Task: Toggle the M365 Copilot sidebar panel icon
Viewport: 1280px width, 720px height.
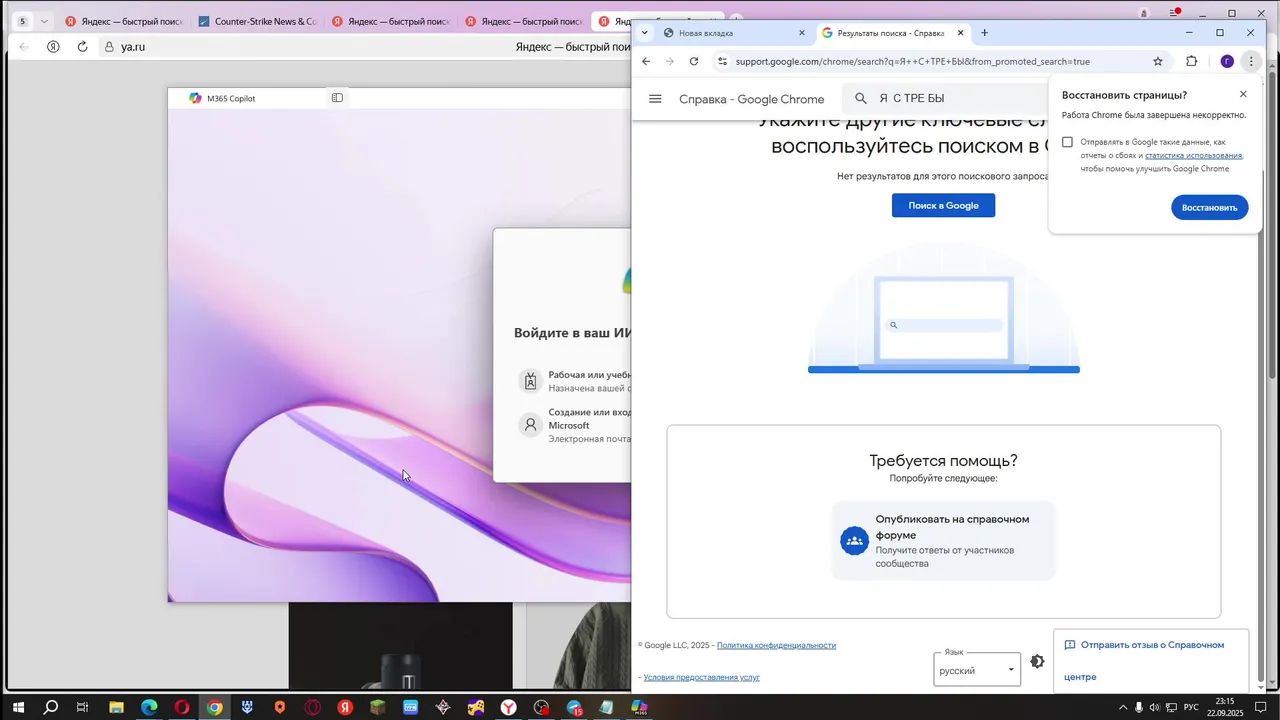Action: pyautogui.click(x=337, y=98)
